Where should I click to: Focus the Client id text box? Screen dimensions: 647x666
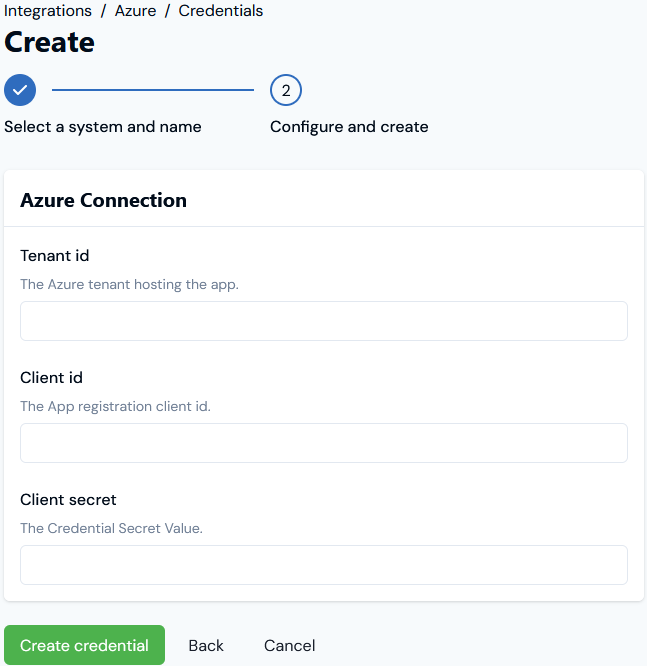[x=324, y=443]
